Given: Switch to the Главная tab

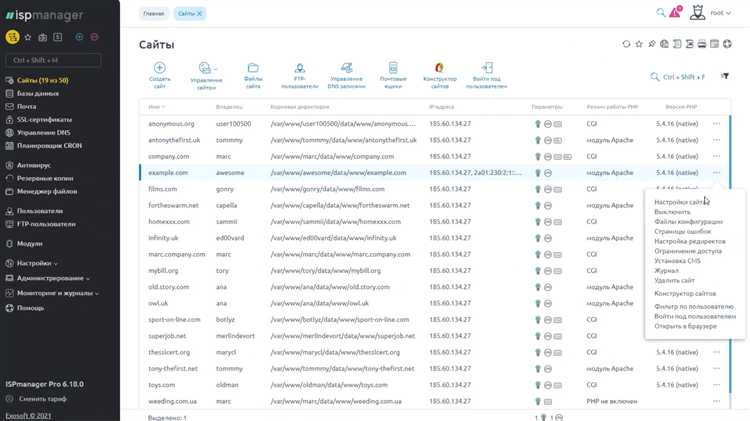Looking at the screenshot, I should [154, 13].
